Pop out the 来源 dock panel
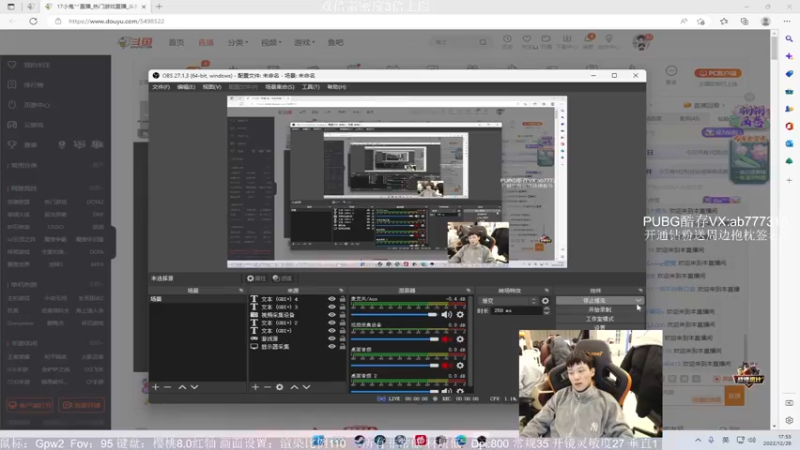This screenshot has width=800, height=450. (x=341, y=290)
